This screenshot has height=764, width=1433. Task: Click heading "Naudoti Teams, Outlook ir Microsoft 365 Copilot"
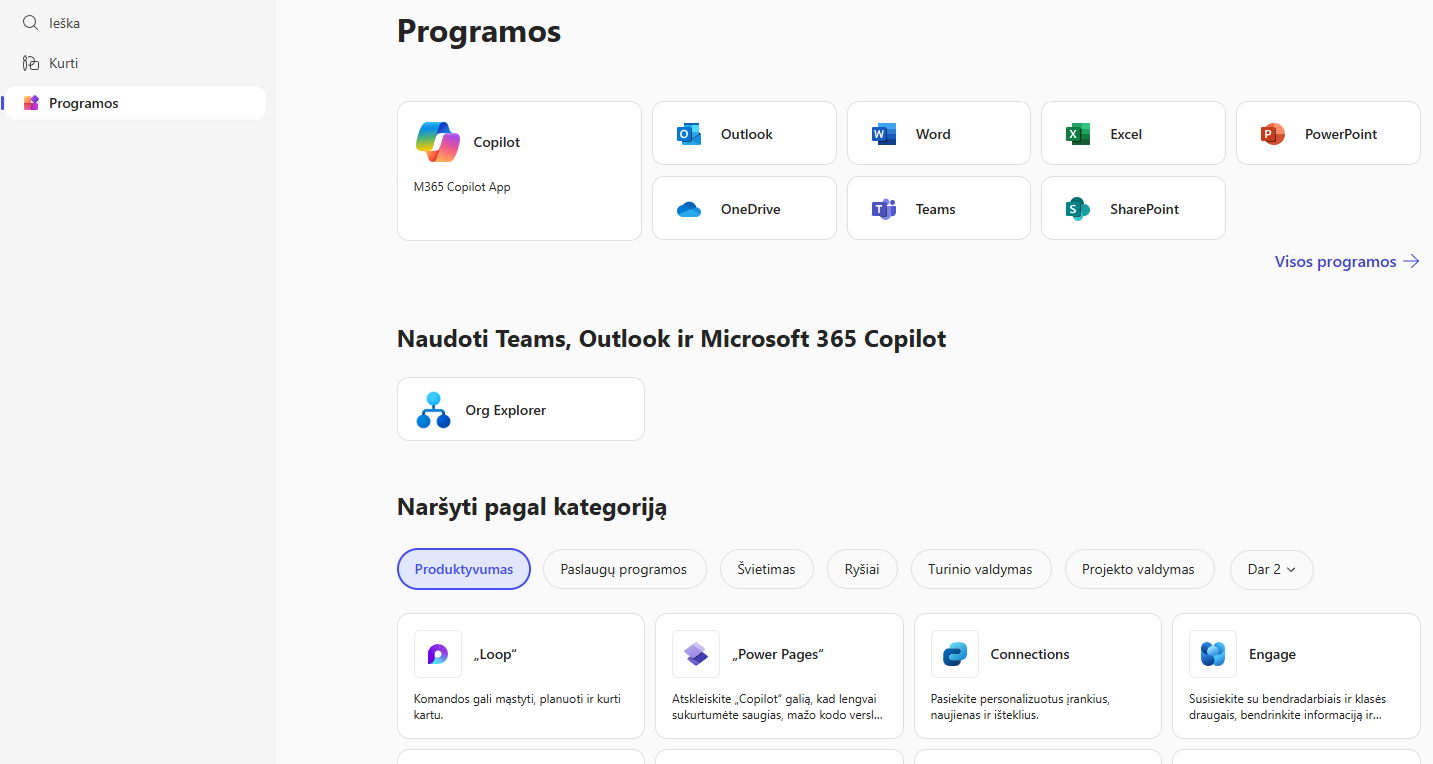point(672,339)
